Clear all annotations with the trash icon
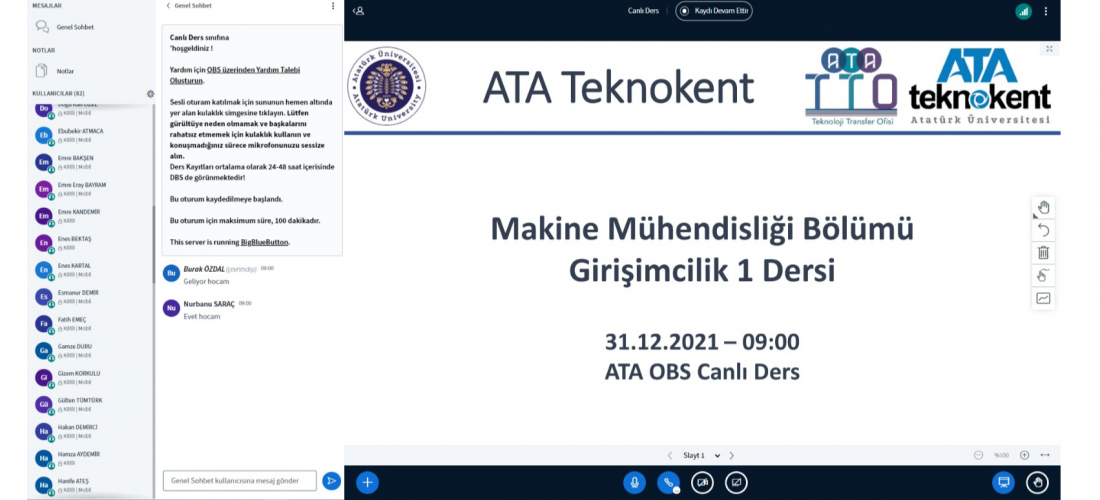The height and width of the screenshot is (500, 1100). pyautogui.click(x=1043, y=252)
